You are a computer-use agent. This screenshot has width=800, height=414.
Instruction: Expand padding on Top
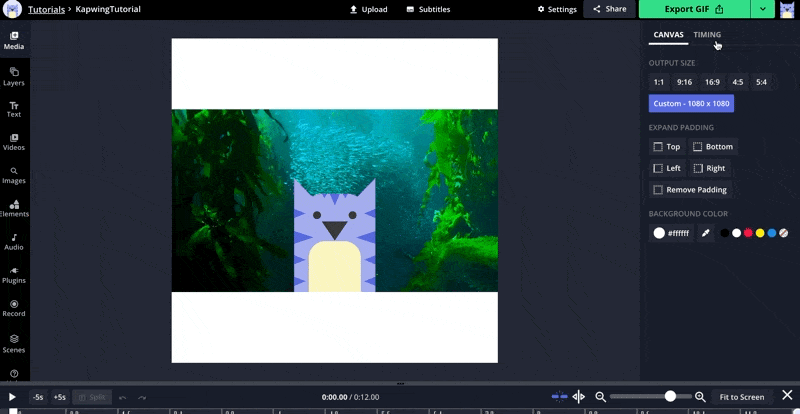(x=667, y=147)
